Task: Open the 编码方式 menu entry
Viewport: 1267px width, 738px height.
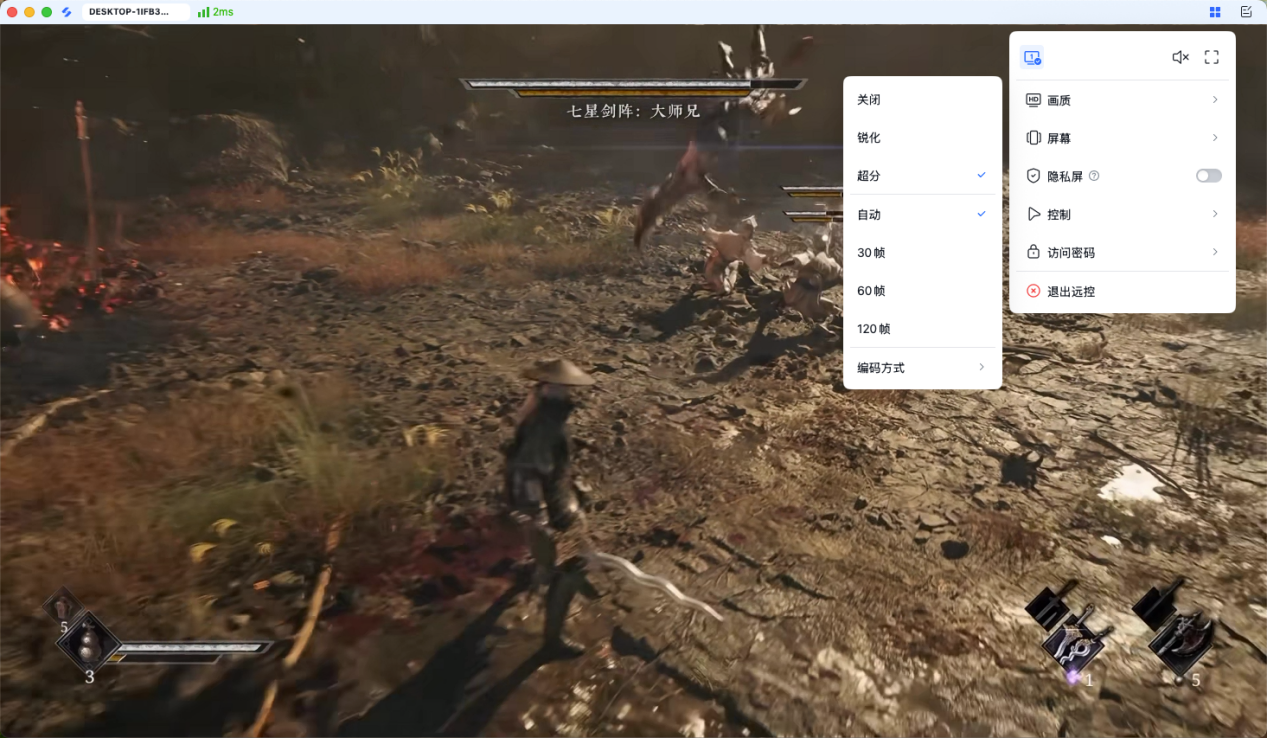Action: point(922,368)
